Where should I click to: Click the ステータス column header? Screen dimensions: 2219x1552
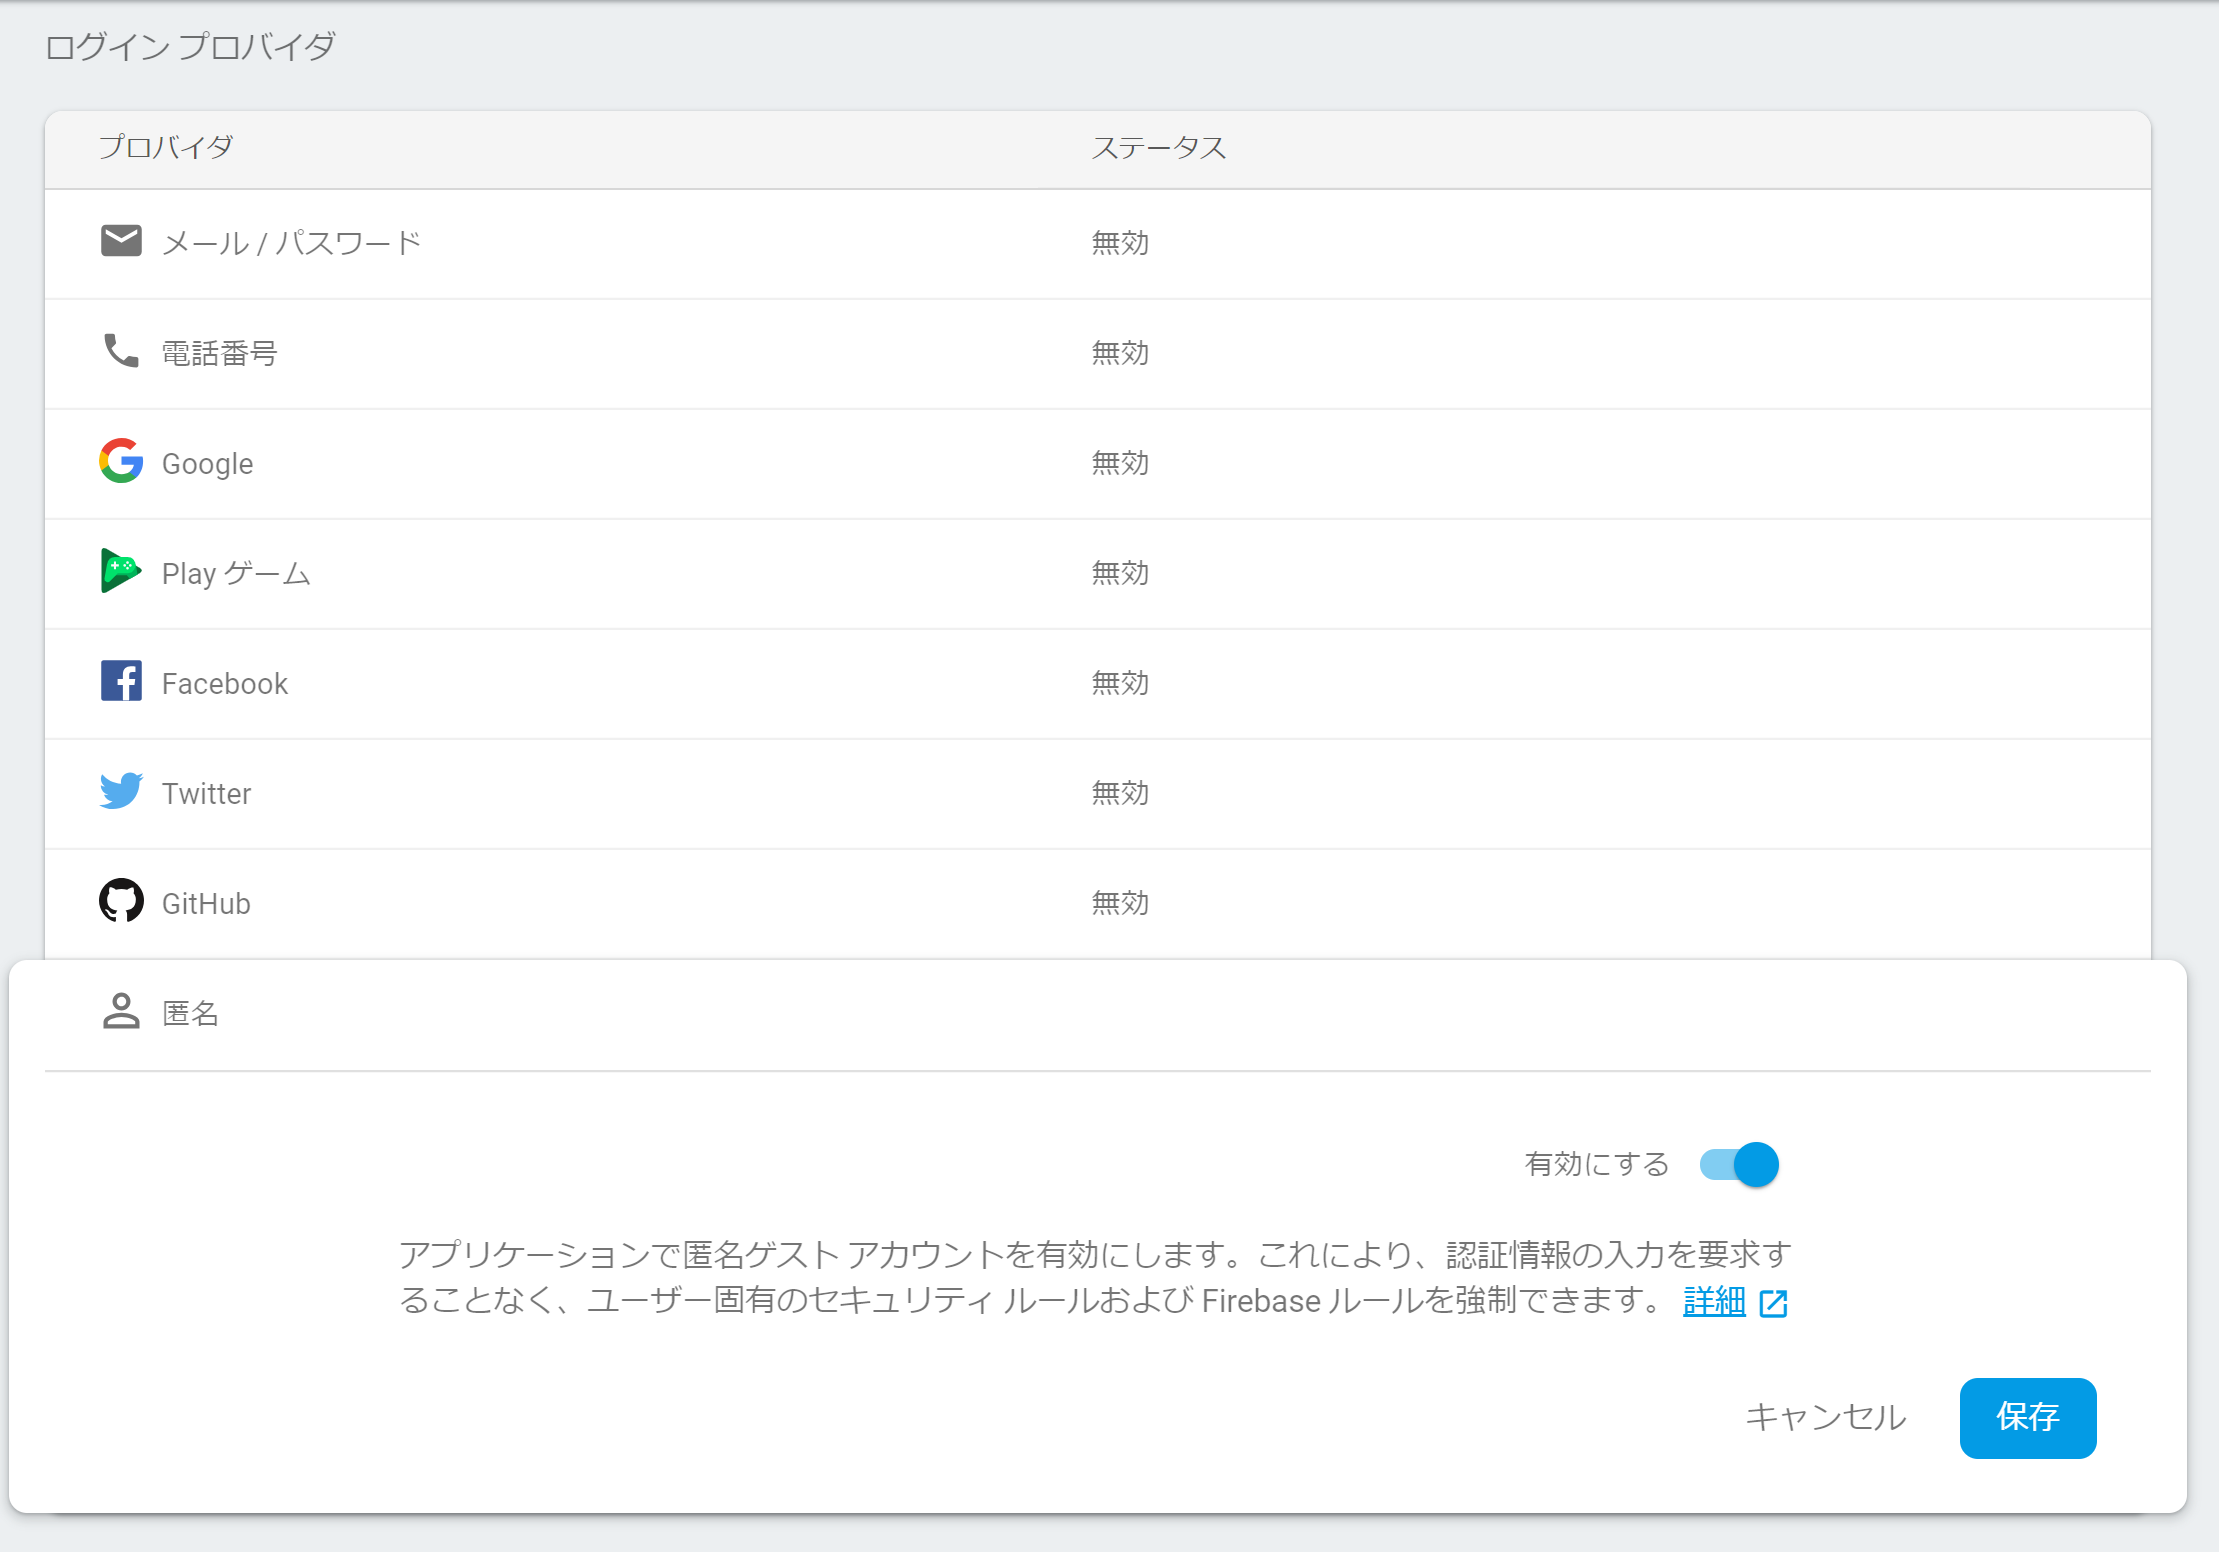pyautogui.click(x=1158, y=148)
